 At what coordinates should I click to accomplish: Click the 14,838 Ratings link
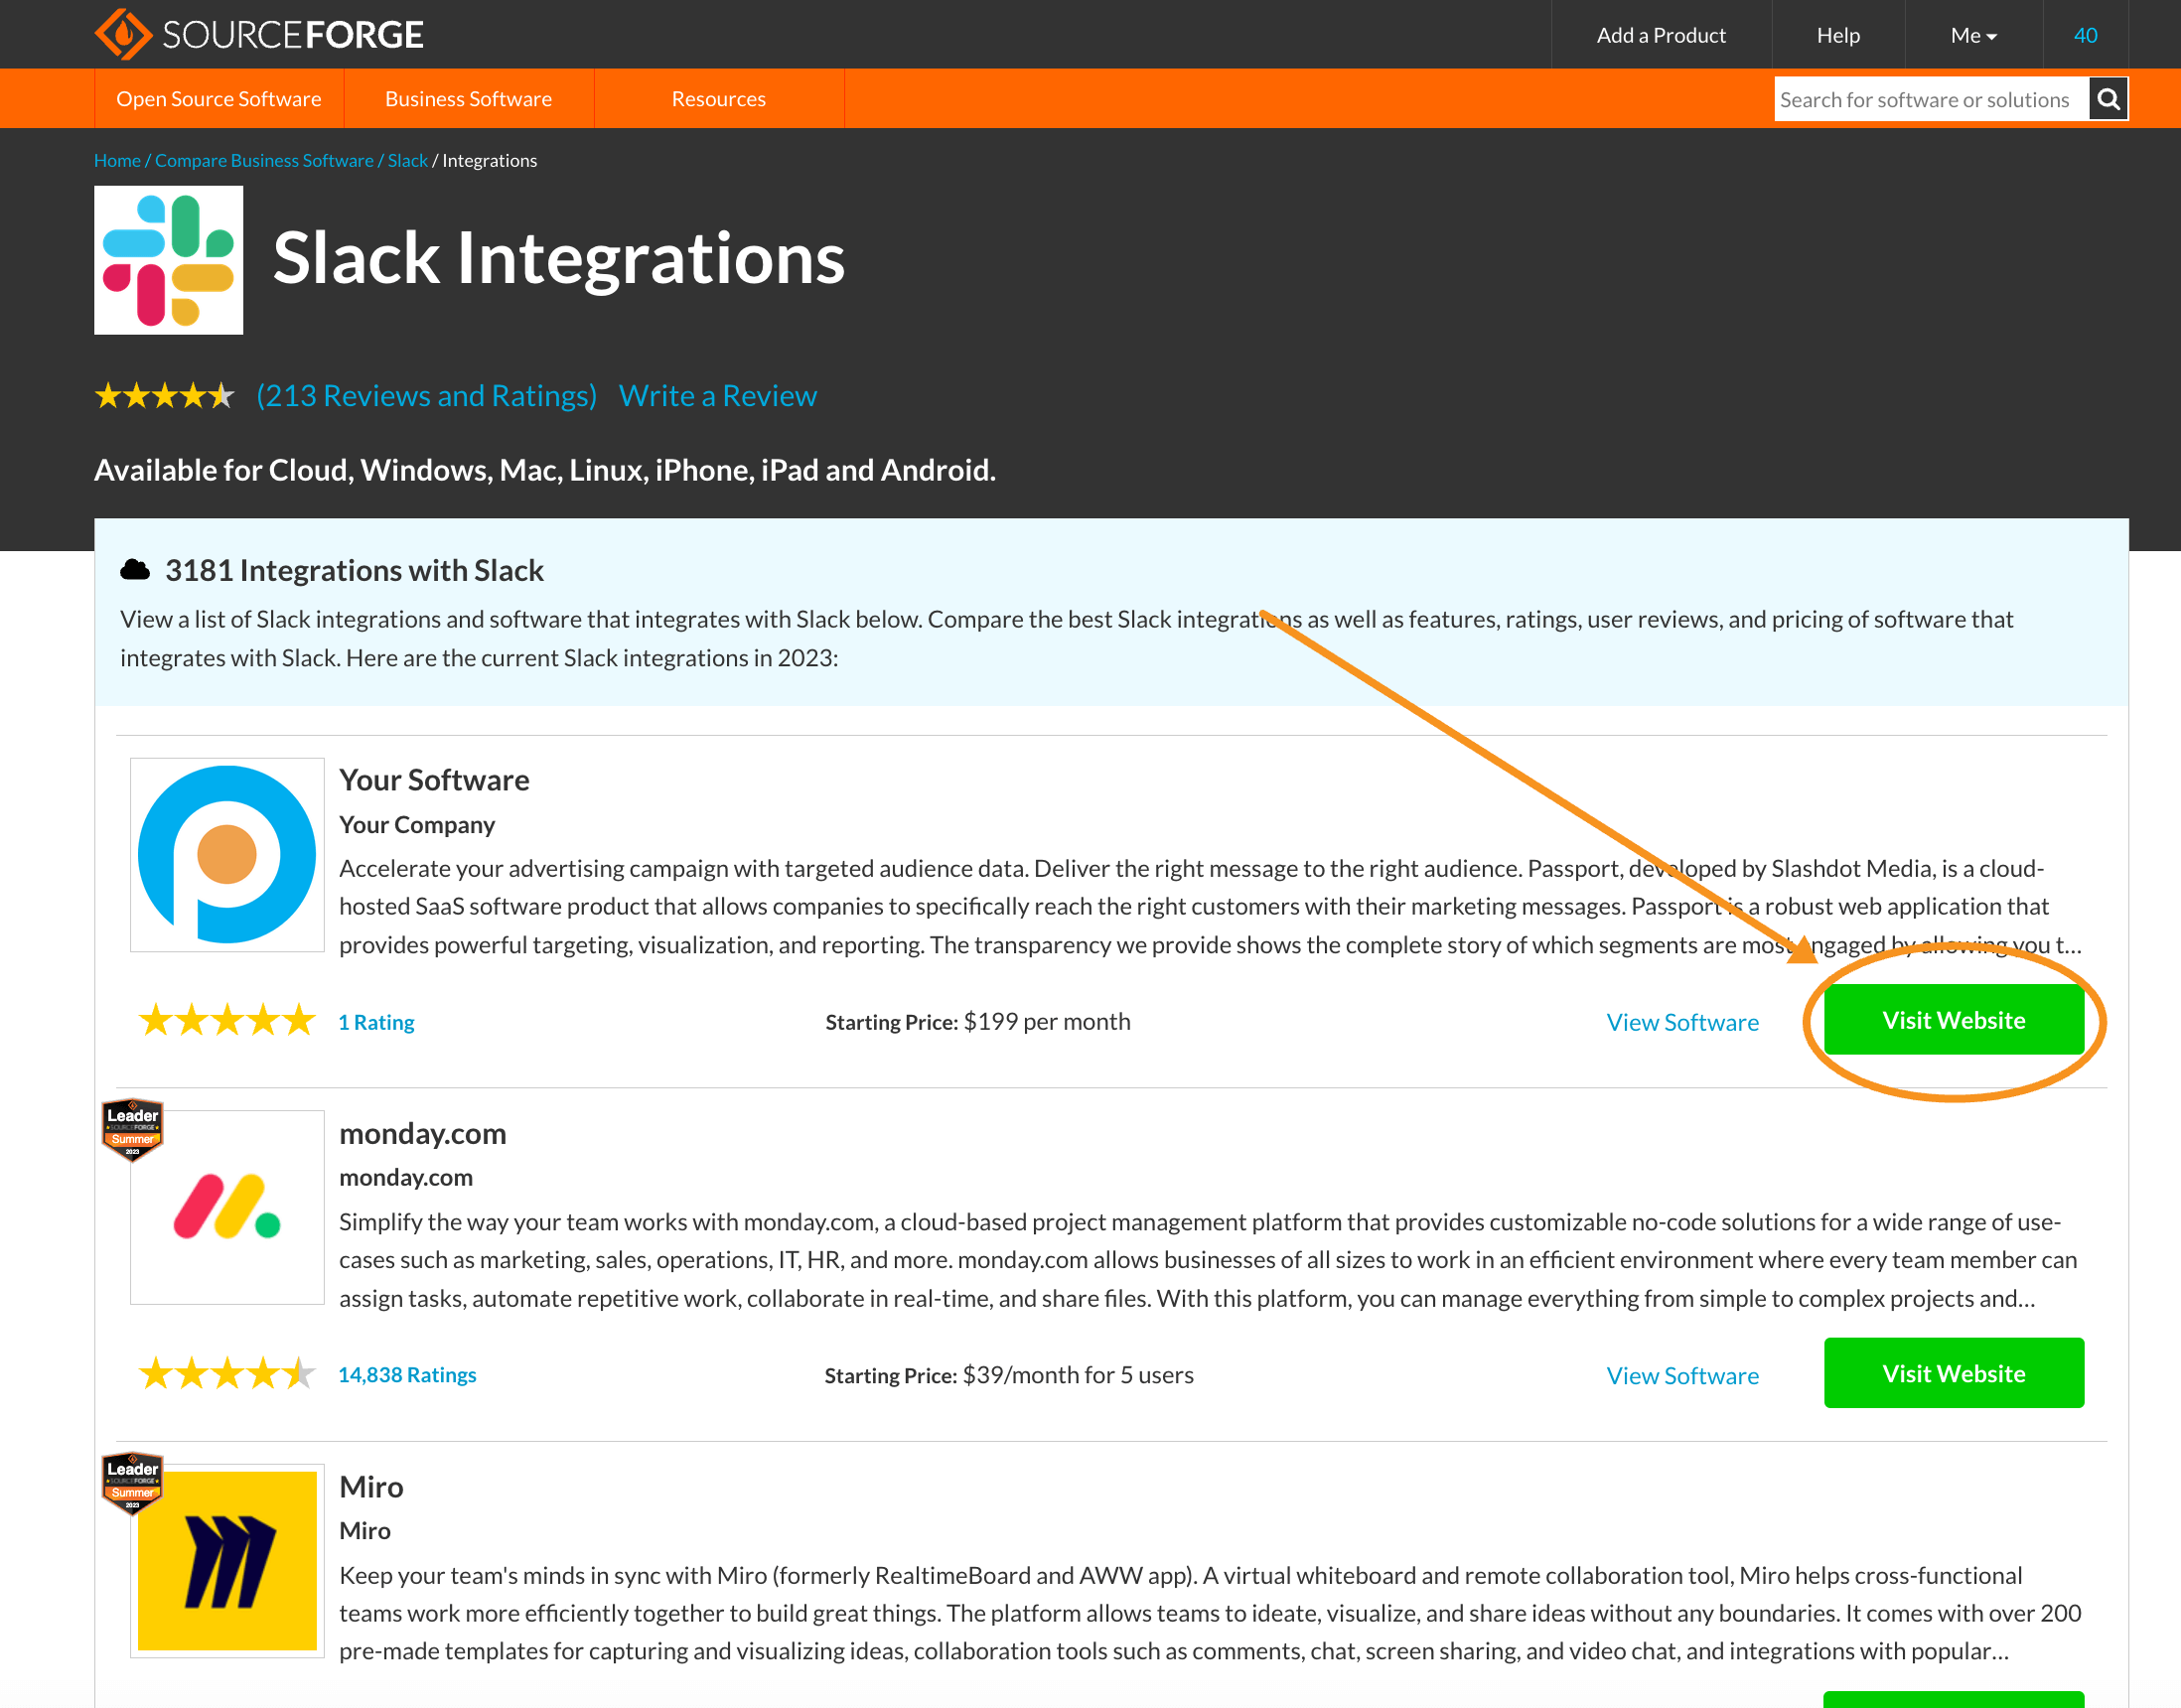click(x=407, y=1375)
